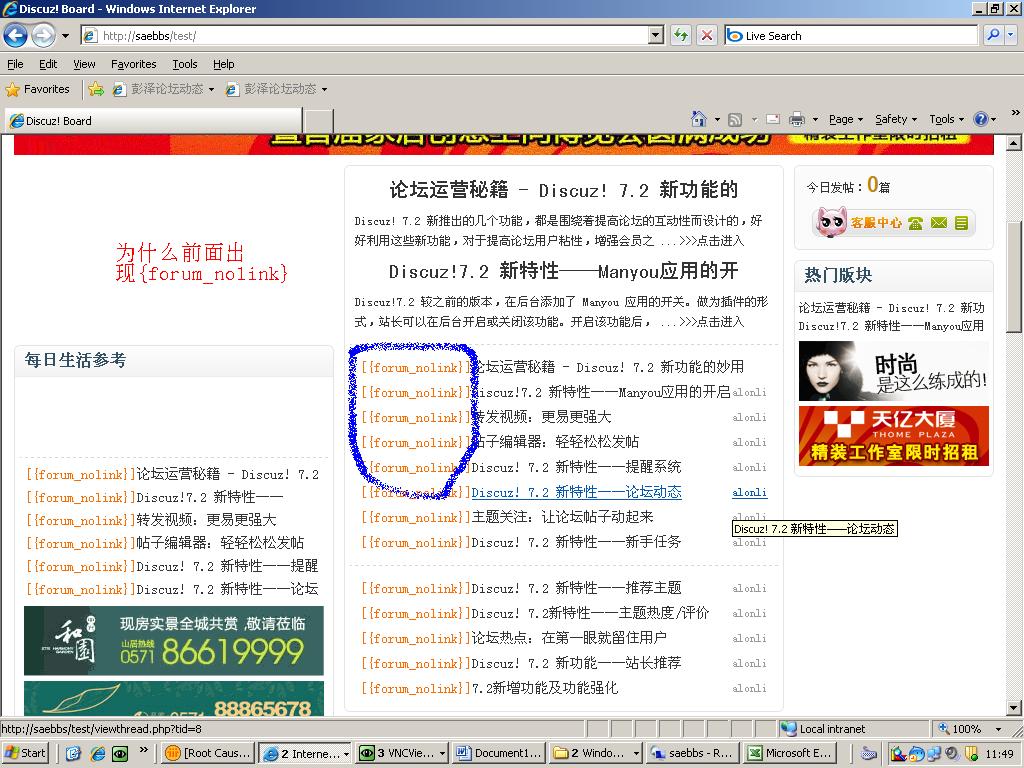Open the View menu

pyautogui.click(x=84, y=64)
